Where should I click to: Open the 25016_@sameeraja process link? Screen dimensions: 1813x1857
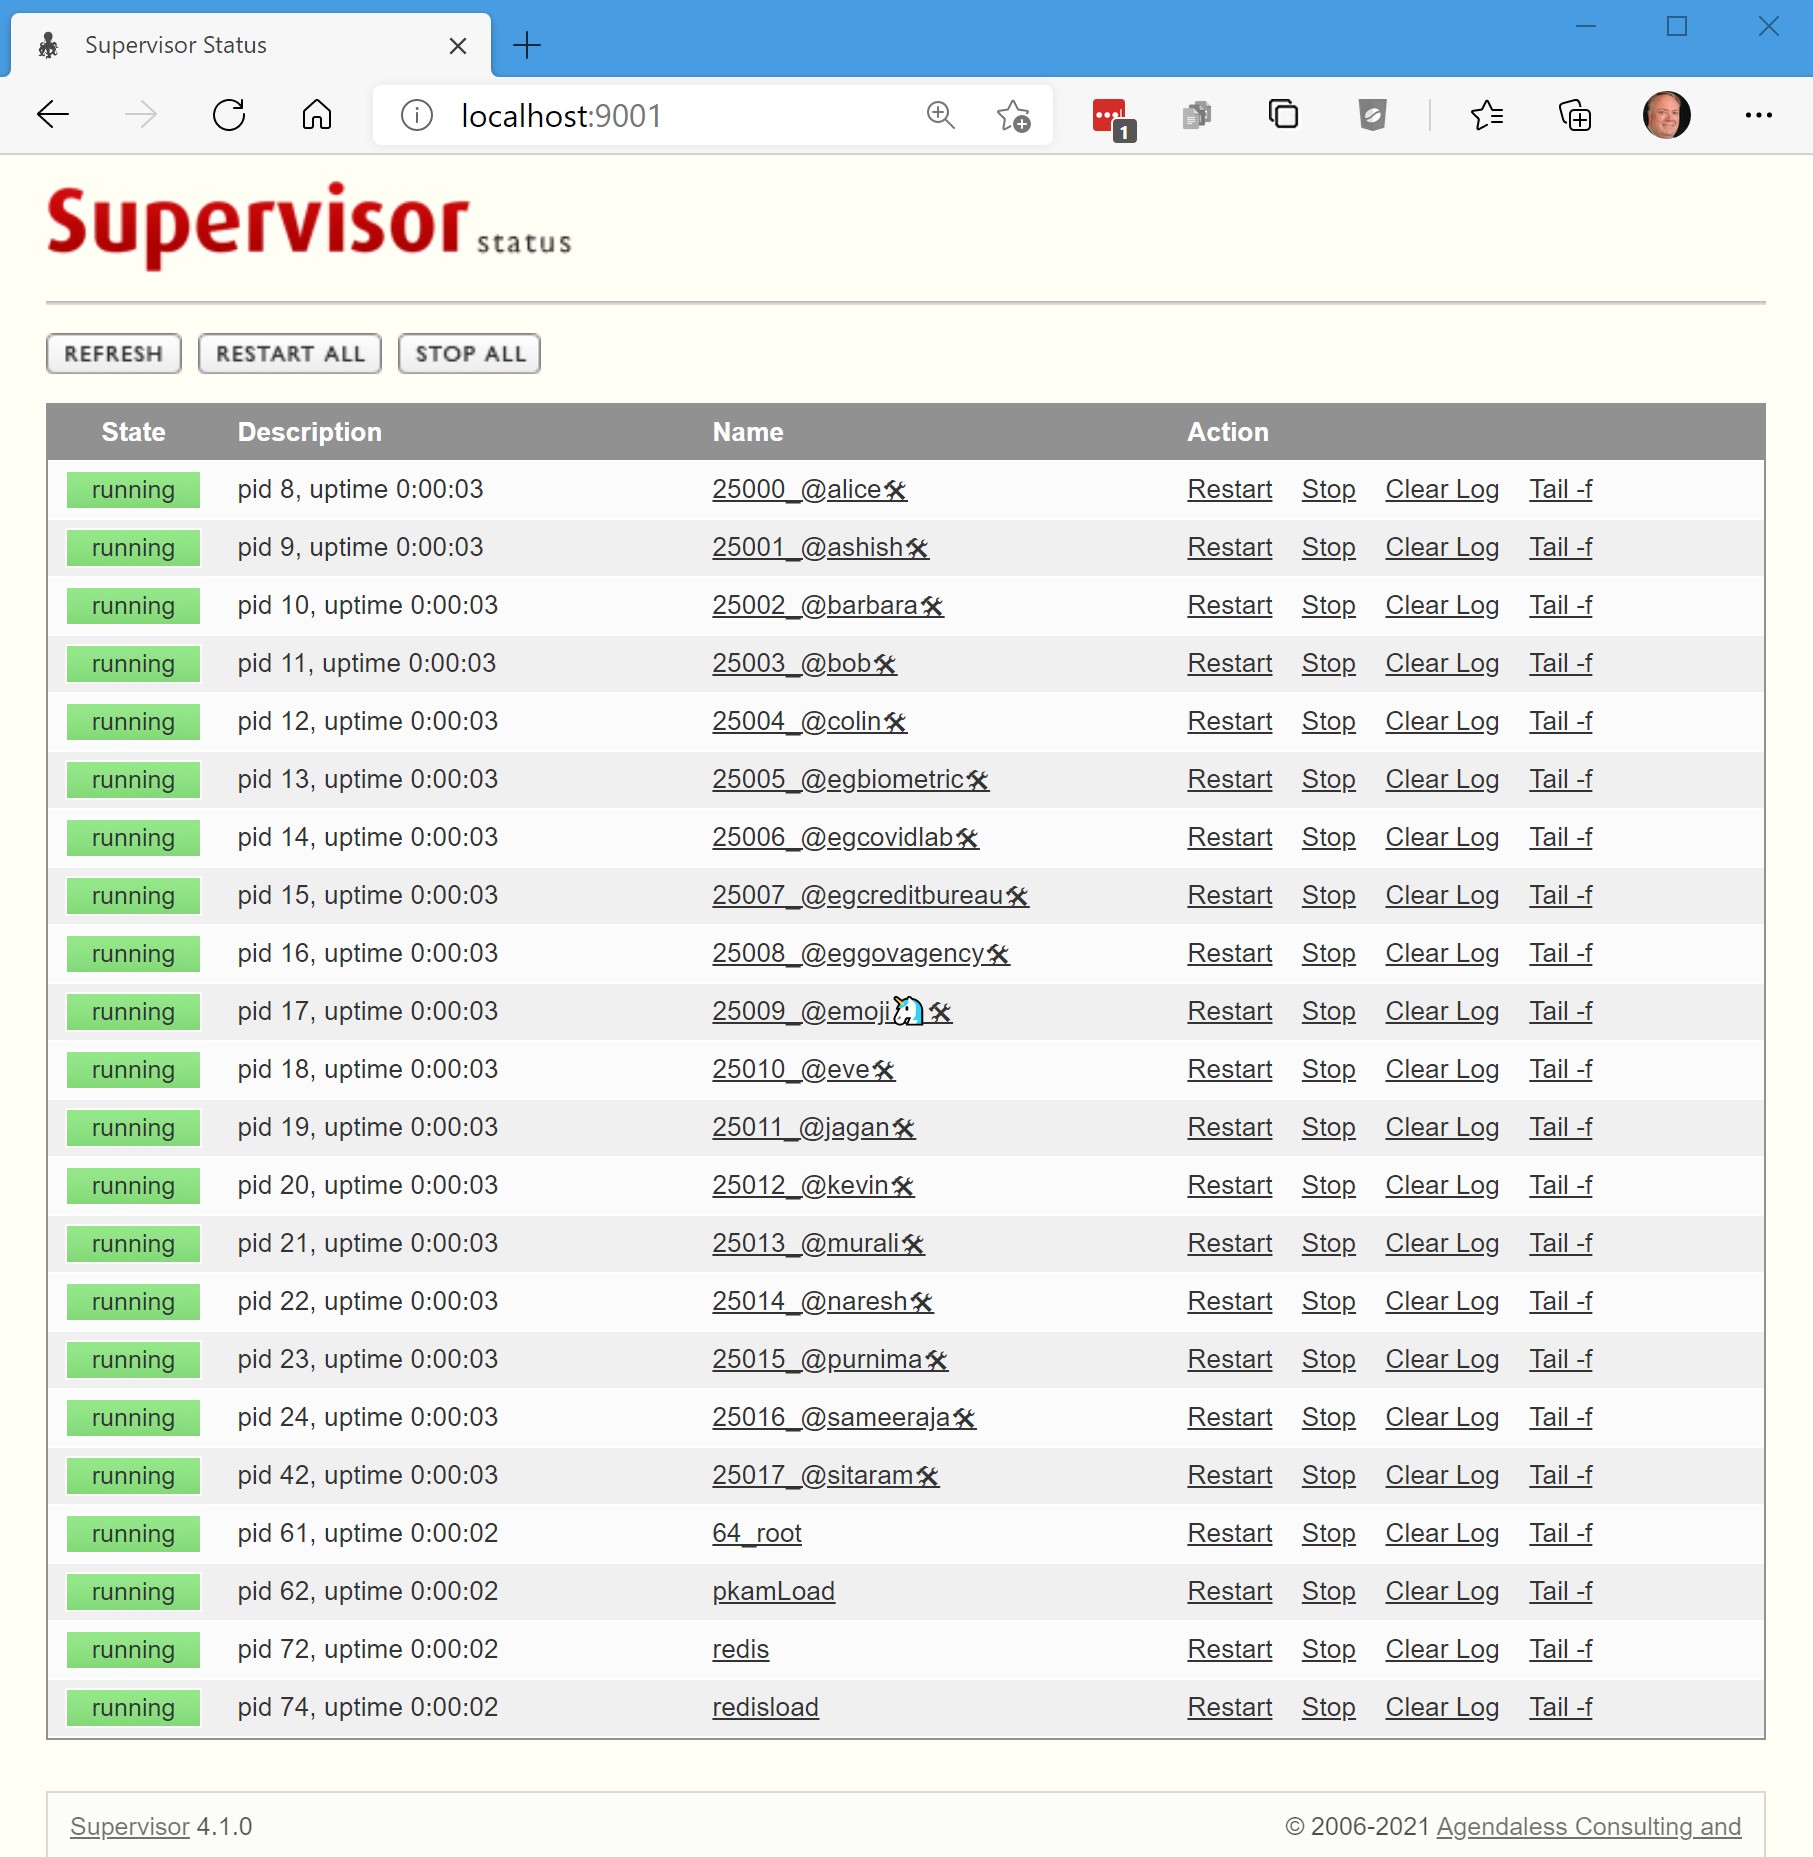[844, 1418]
